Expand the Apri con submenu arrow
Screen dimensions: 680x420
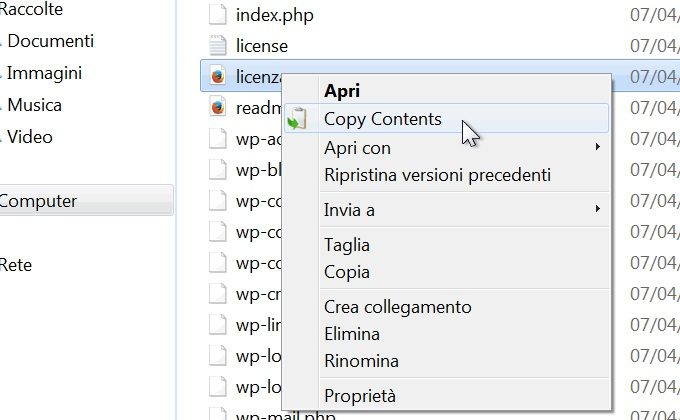click(598, 148)
